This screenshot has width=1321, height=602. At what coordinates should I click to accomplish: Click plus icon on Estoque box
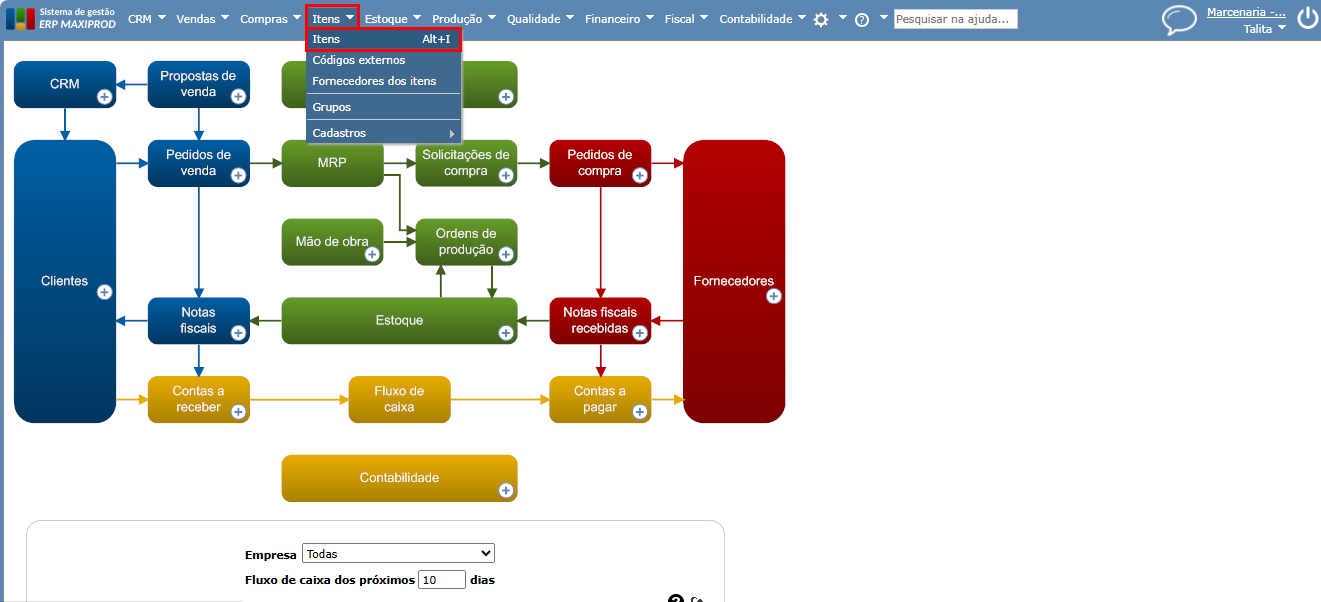click(506, 333)
